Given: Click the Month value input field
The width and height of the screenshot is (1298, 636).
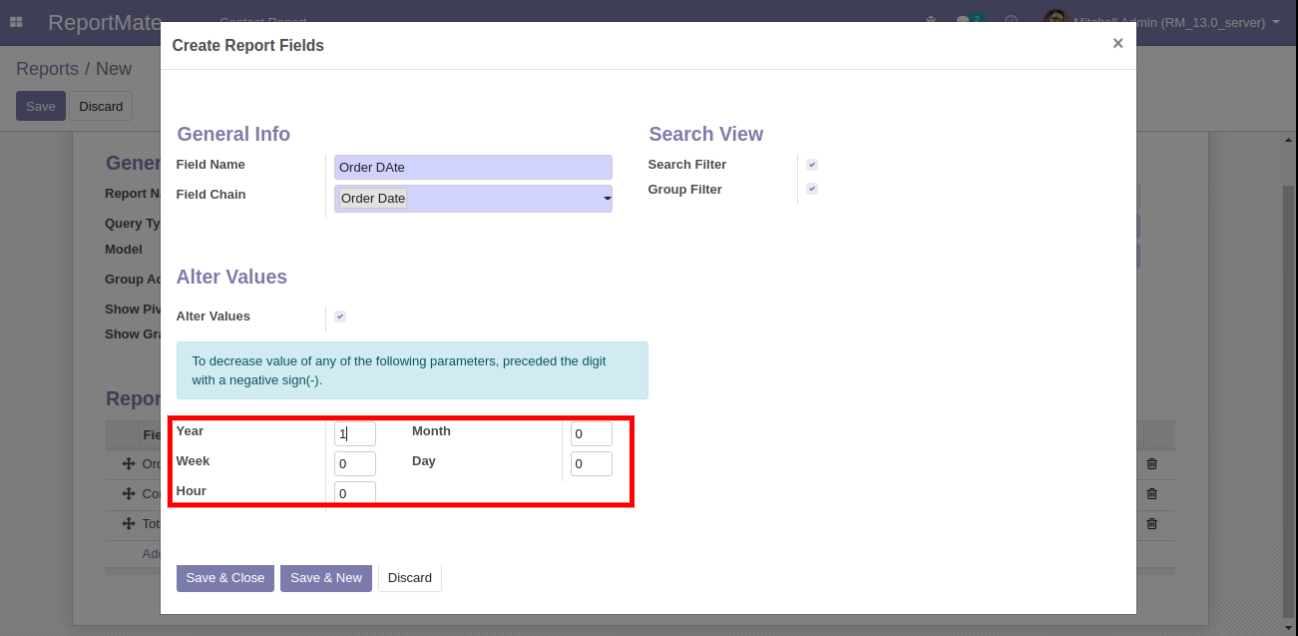Looking at the screenshot, I should coord(591,434).
